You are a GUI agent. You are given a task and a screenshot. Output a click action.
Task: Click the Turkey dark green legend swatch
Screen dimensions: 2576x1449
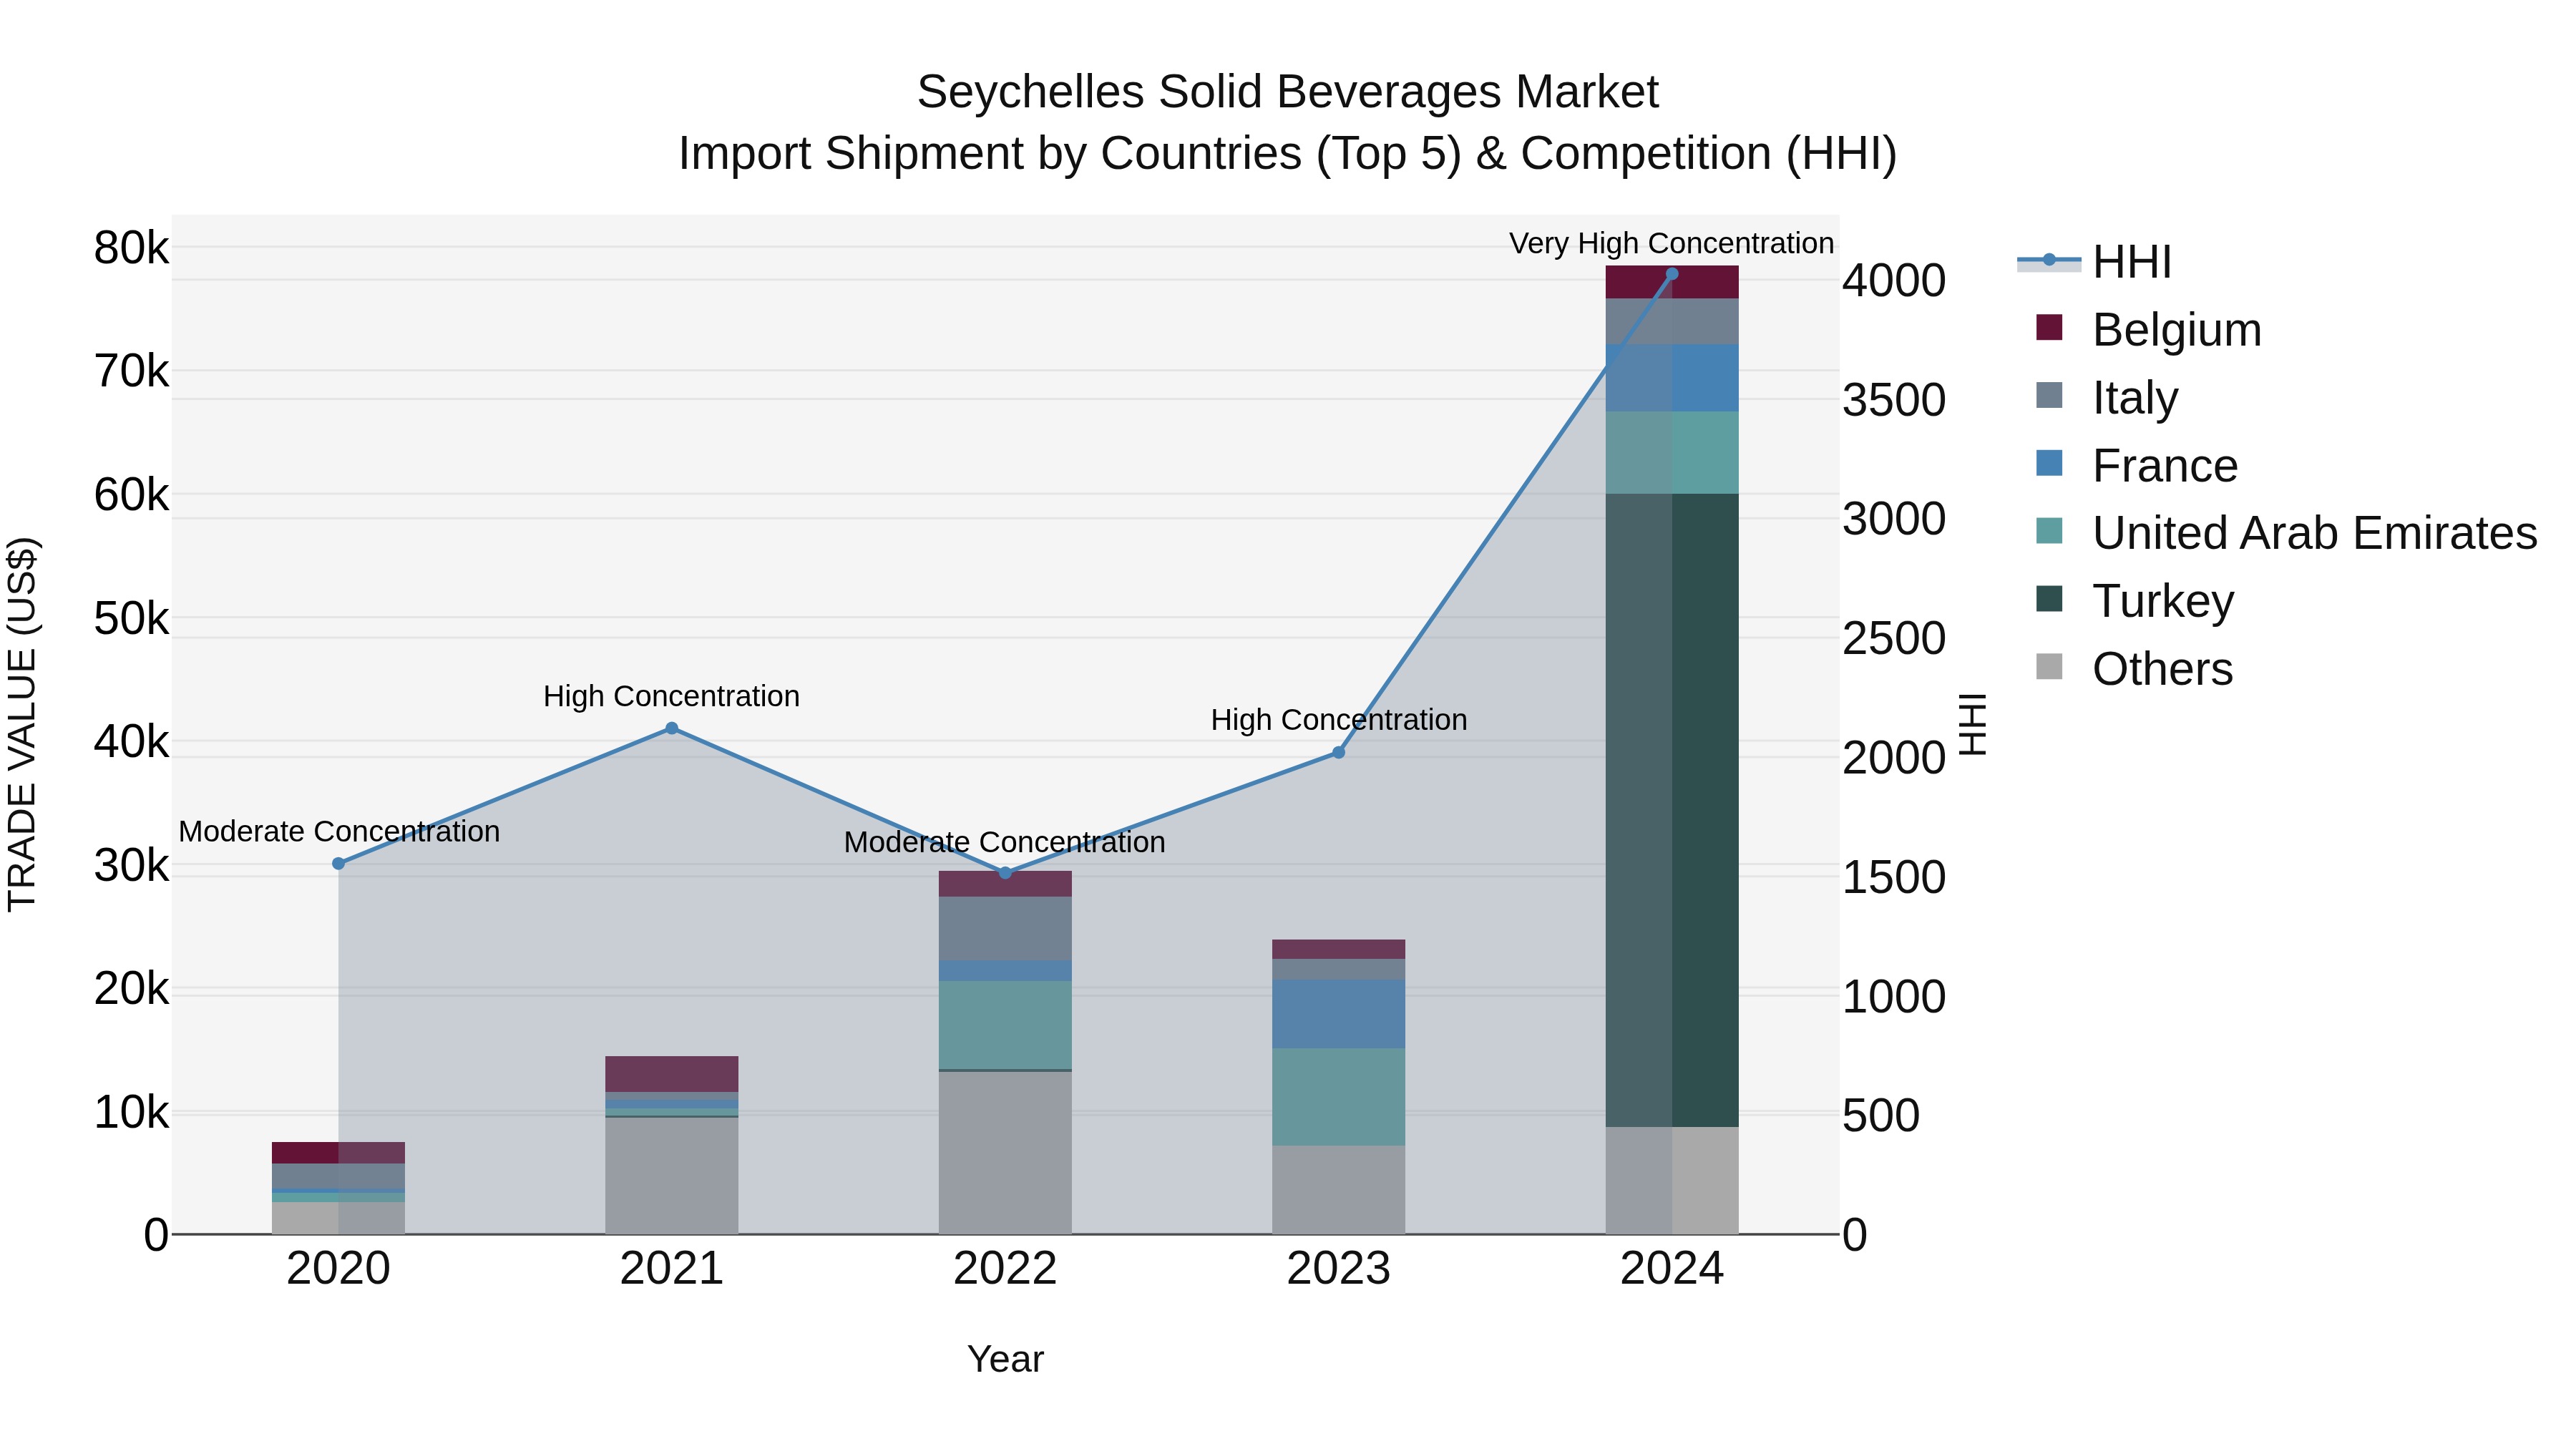(x=2049, y=598)
